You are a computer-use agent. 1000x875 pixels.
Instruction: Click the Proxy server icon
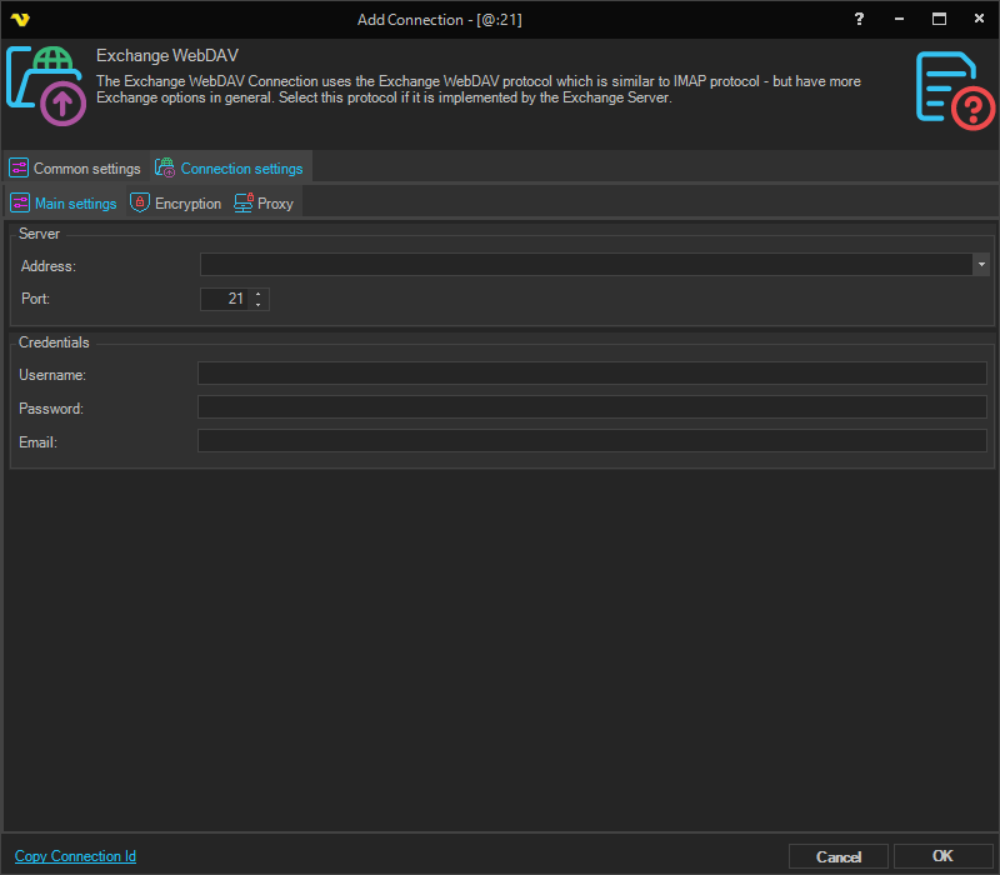coord(243,203)
